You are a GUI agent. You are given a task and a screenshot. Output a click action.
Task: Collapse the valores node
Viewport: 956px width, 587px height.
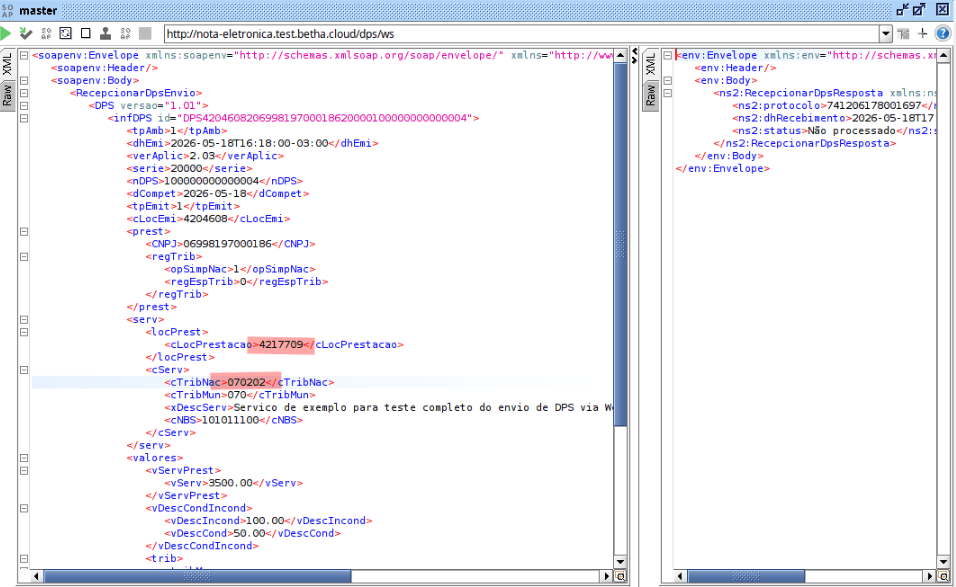[x=24, y=458]
